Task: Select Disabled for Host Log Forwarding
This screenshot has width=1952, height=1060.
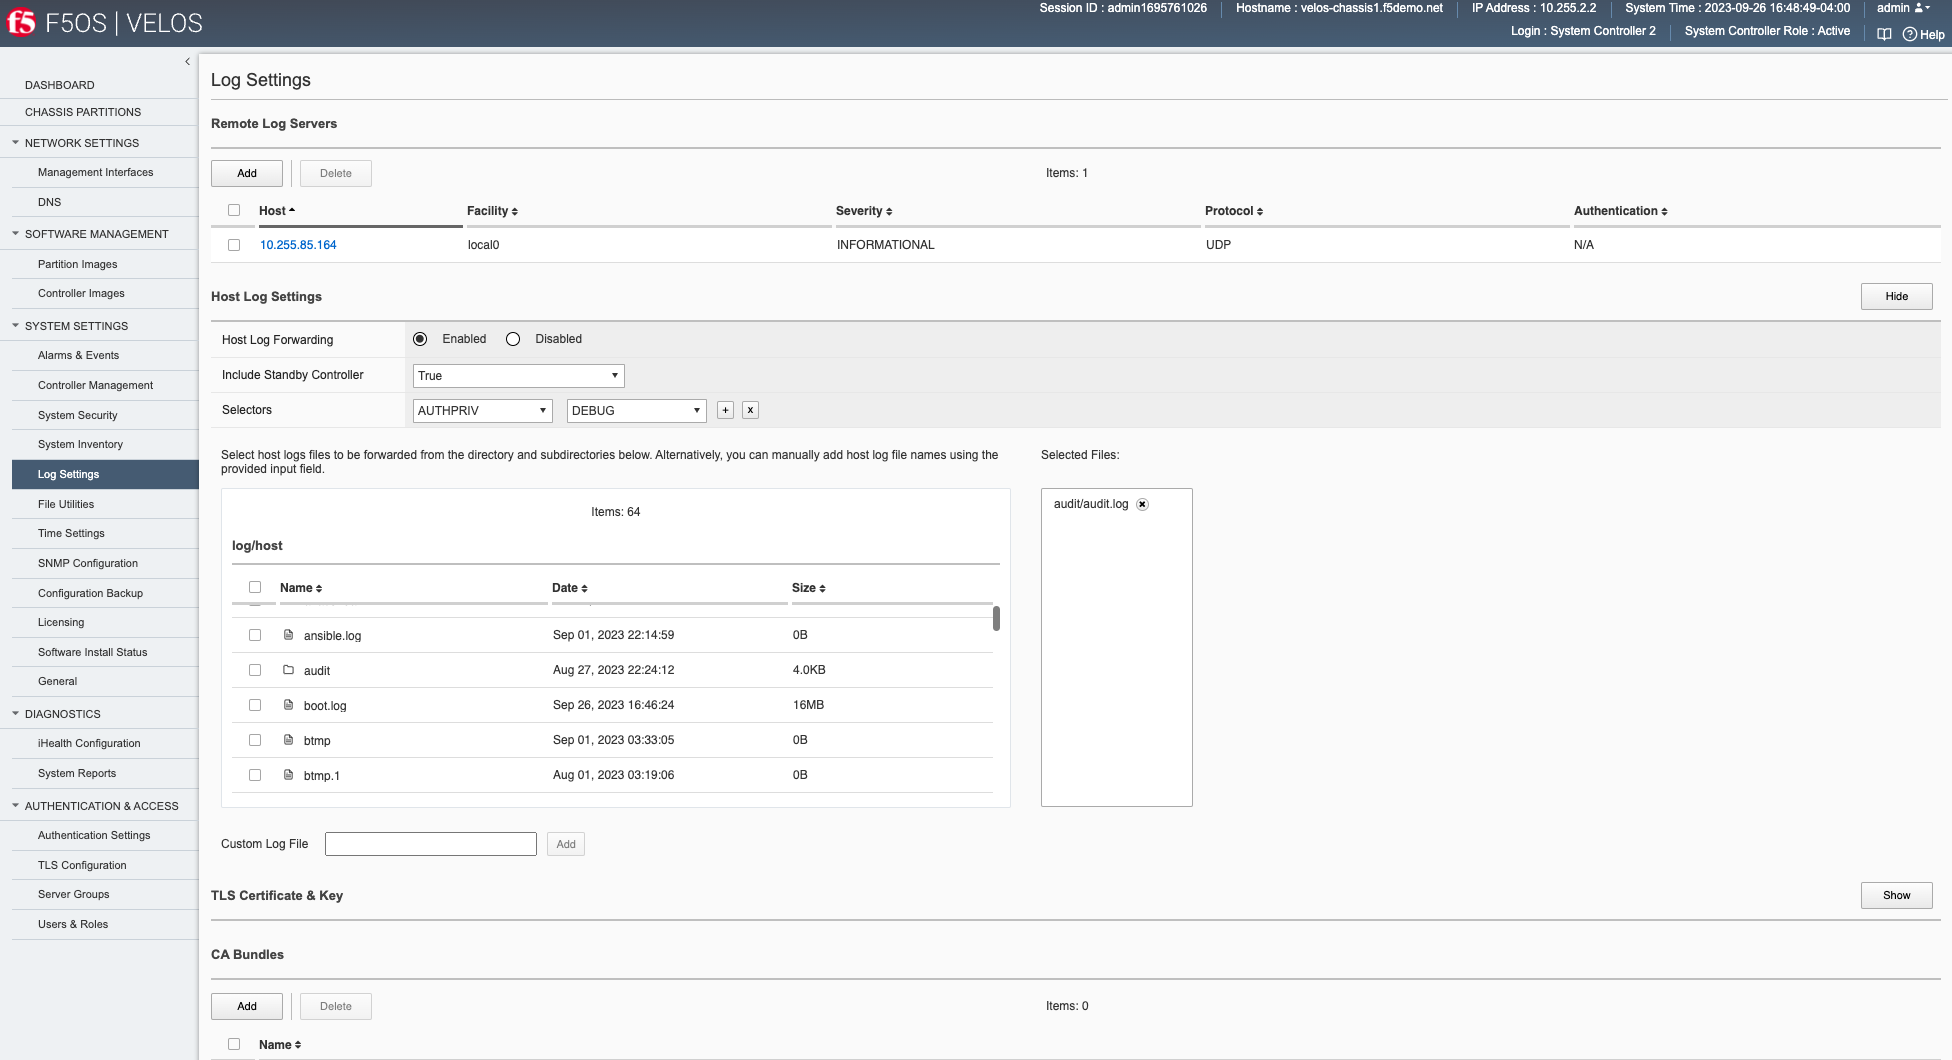Action: [513, 339]
